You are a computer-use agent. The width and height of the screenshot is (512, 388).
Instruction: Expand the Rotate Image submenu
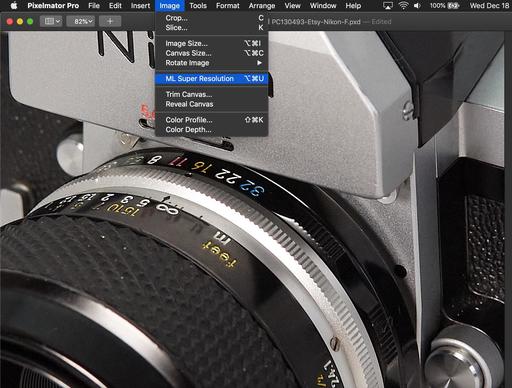point(212,63)
